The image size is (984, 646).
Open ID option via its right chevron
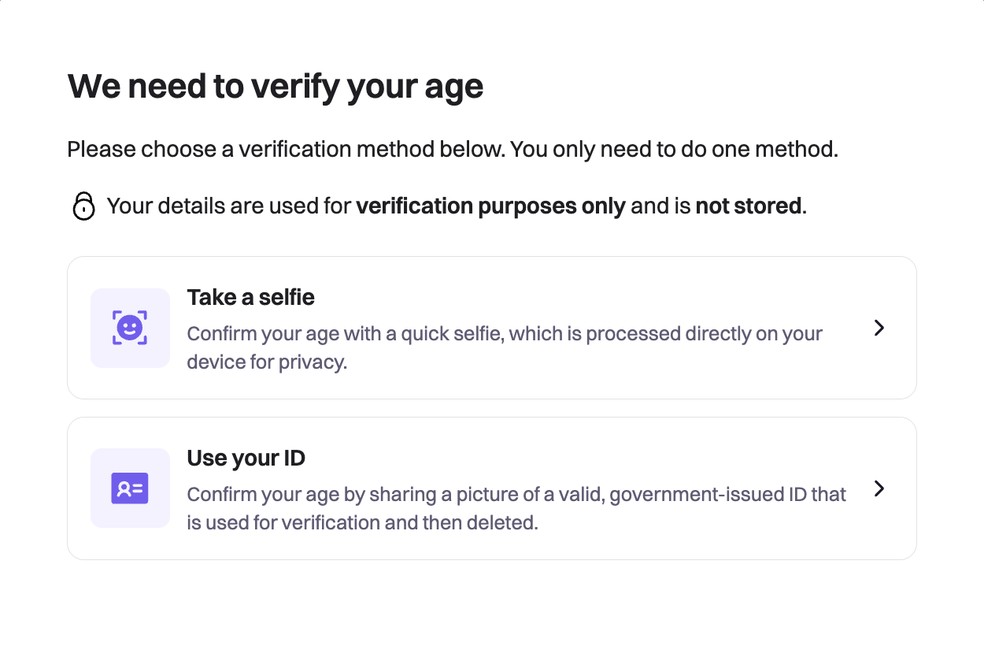pos(879,488)
